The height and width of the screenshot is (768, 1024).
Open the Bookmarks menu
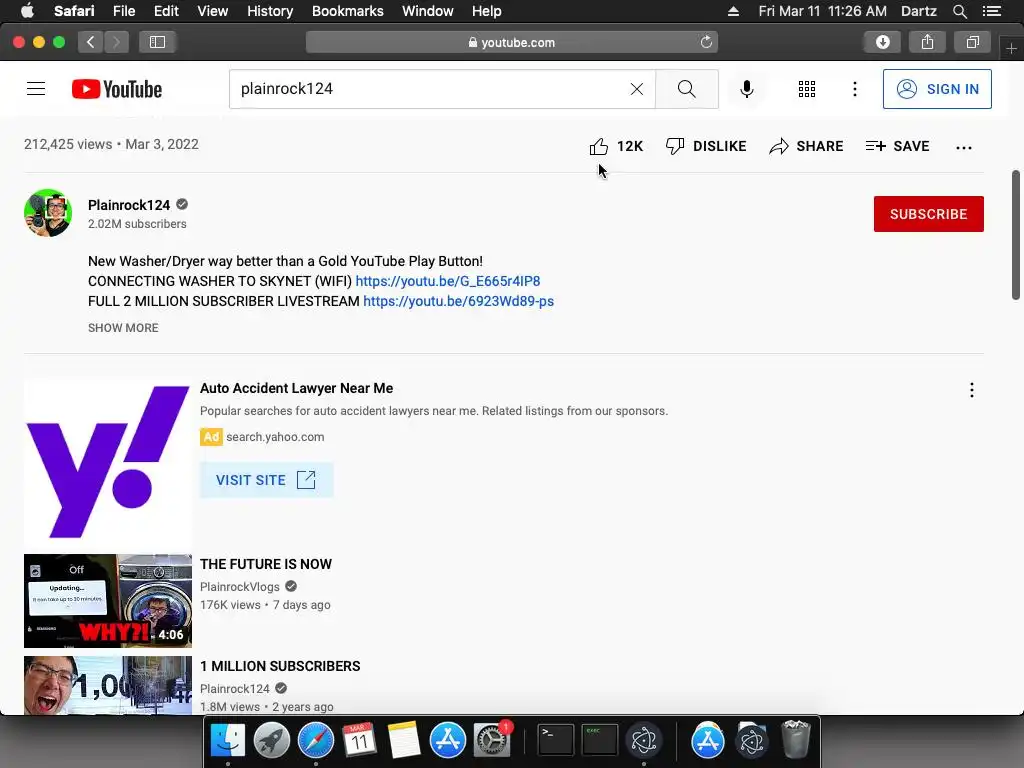[347, 11]
